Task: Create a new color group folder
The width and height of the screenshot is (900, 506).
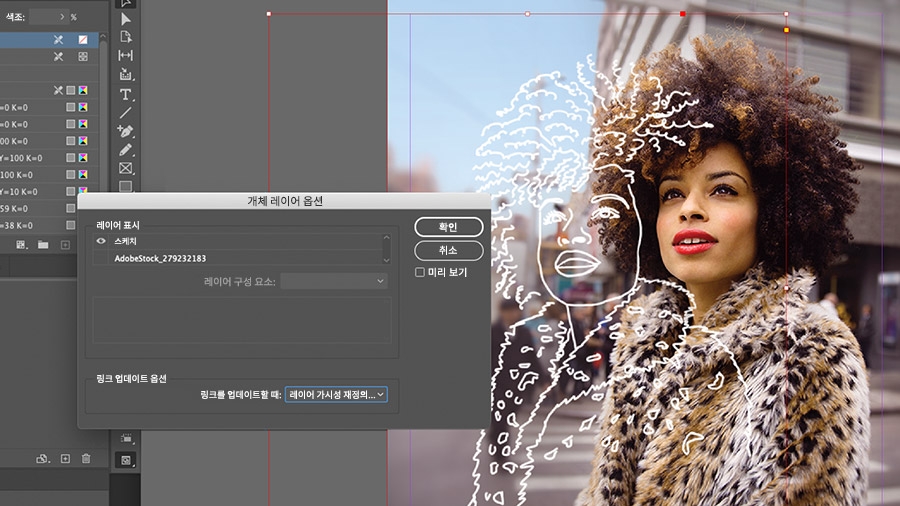Action: pyautogui.click(x=43, y=245)
